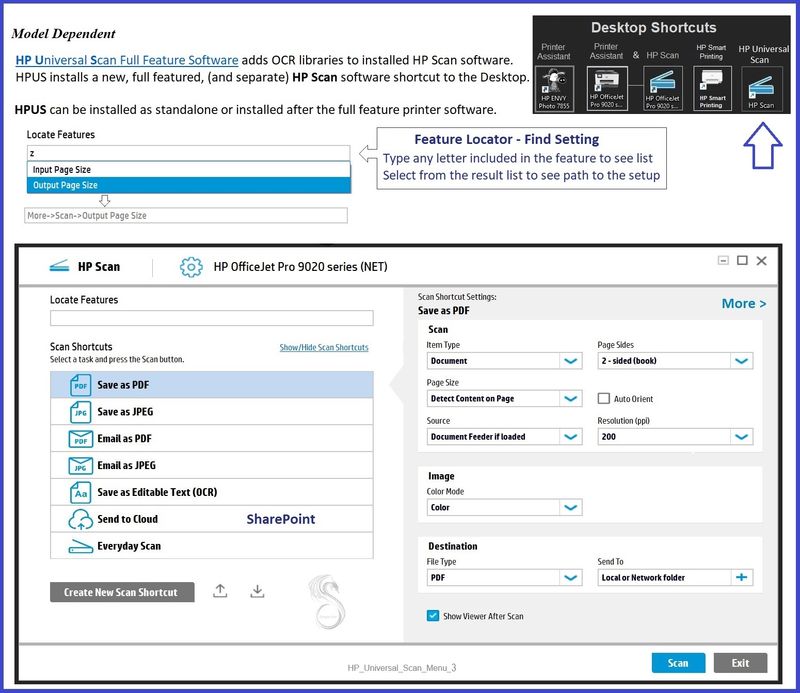Open the HP Universal Scan Full Feature Software link
This screenshot has height=693, width=800.
coord(127,60)
